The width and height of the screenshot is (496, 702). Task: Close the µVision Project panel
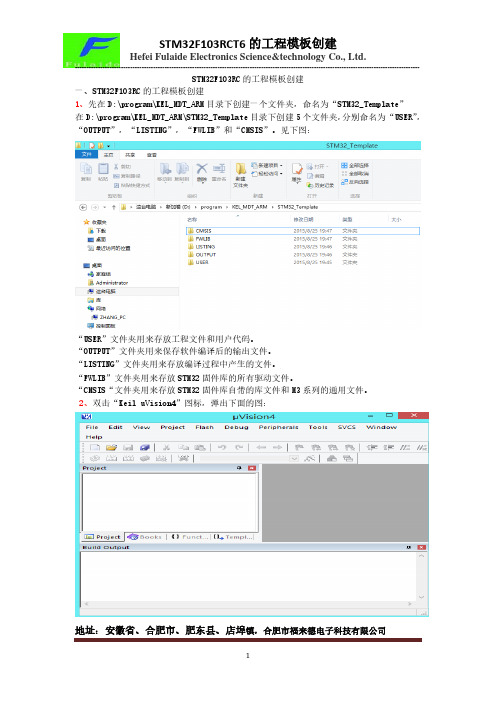(252, 468)
